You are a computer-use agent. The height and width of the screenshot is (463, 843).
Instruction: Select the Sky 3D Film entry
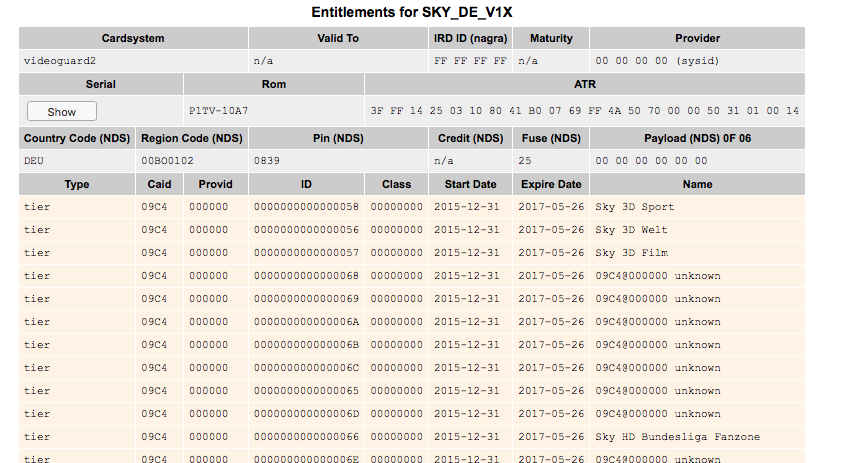632,253
